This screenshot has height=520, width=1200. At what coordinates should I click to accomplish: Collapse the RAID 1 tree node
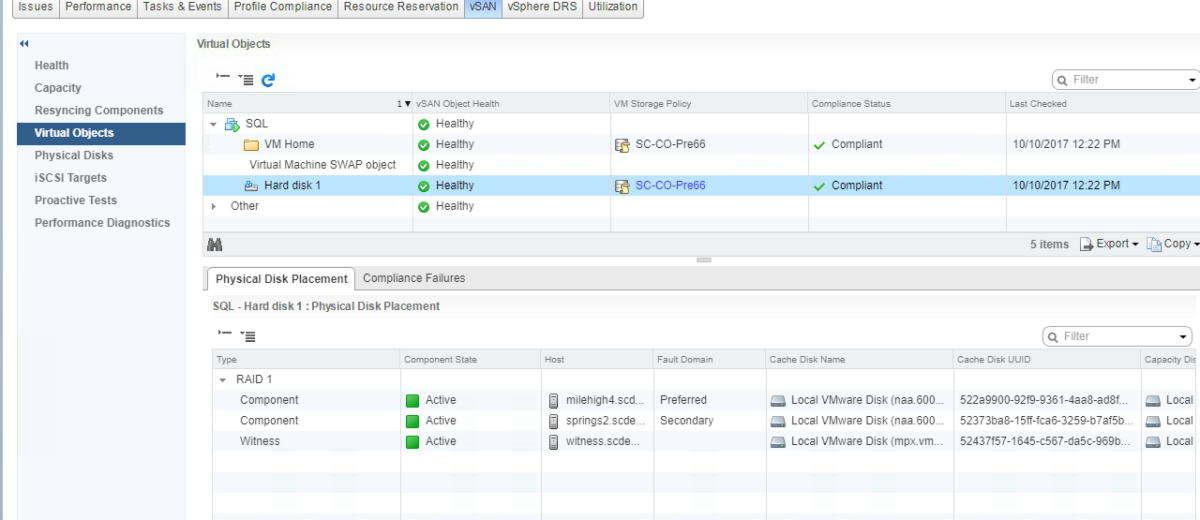(x=223, y=380)
